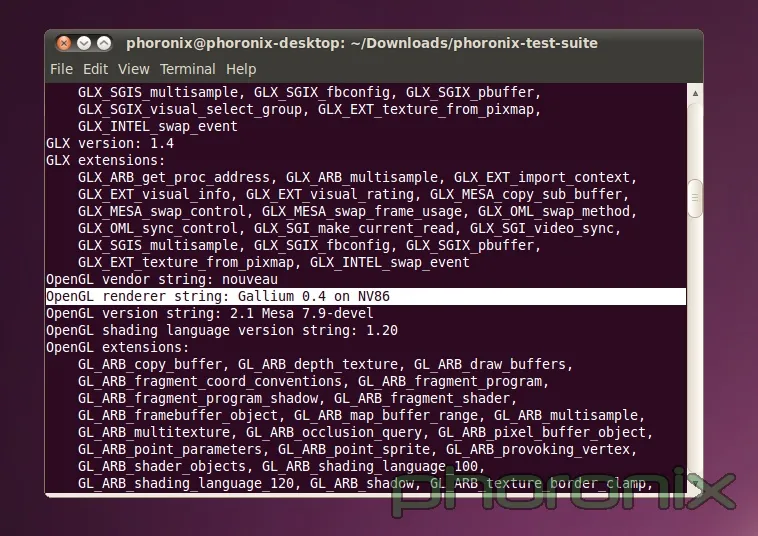Viewport: 758px width, 536px height.
Task: Click 'GLX_MESA_copy_sub_buffer' text
Action: pos(525,194)
